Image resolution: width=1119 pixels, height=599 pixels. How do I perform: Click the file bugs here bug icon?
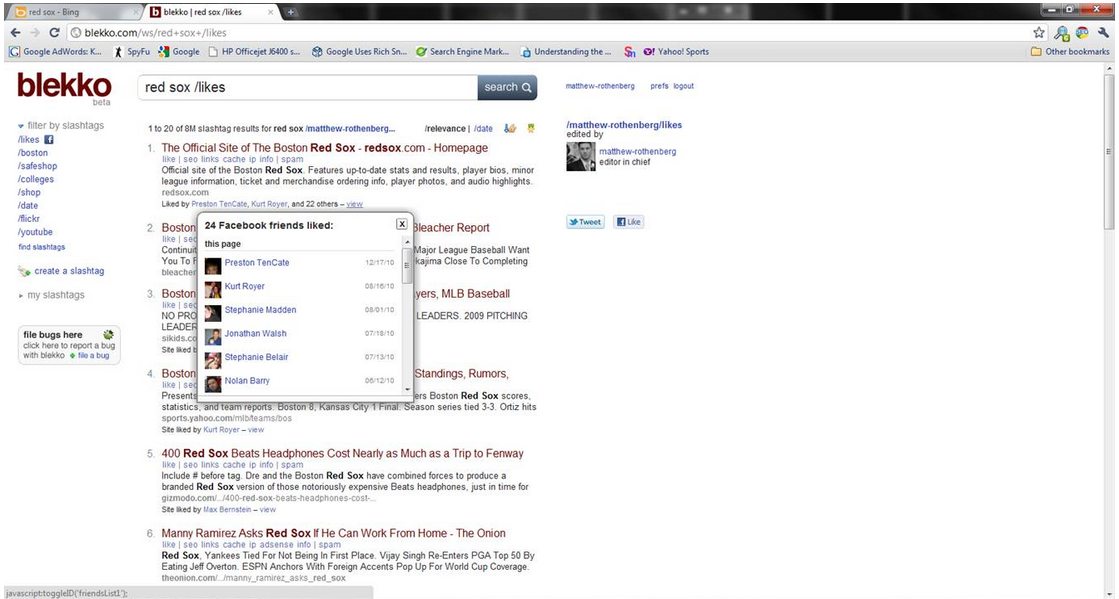[x=108, y=334]
